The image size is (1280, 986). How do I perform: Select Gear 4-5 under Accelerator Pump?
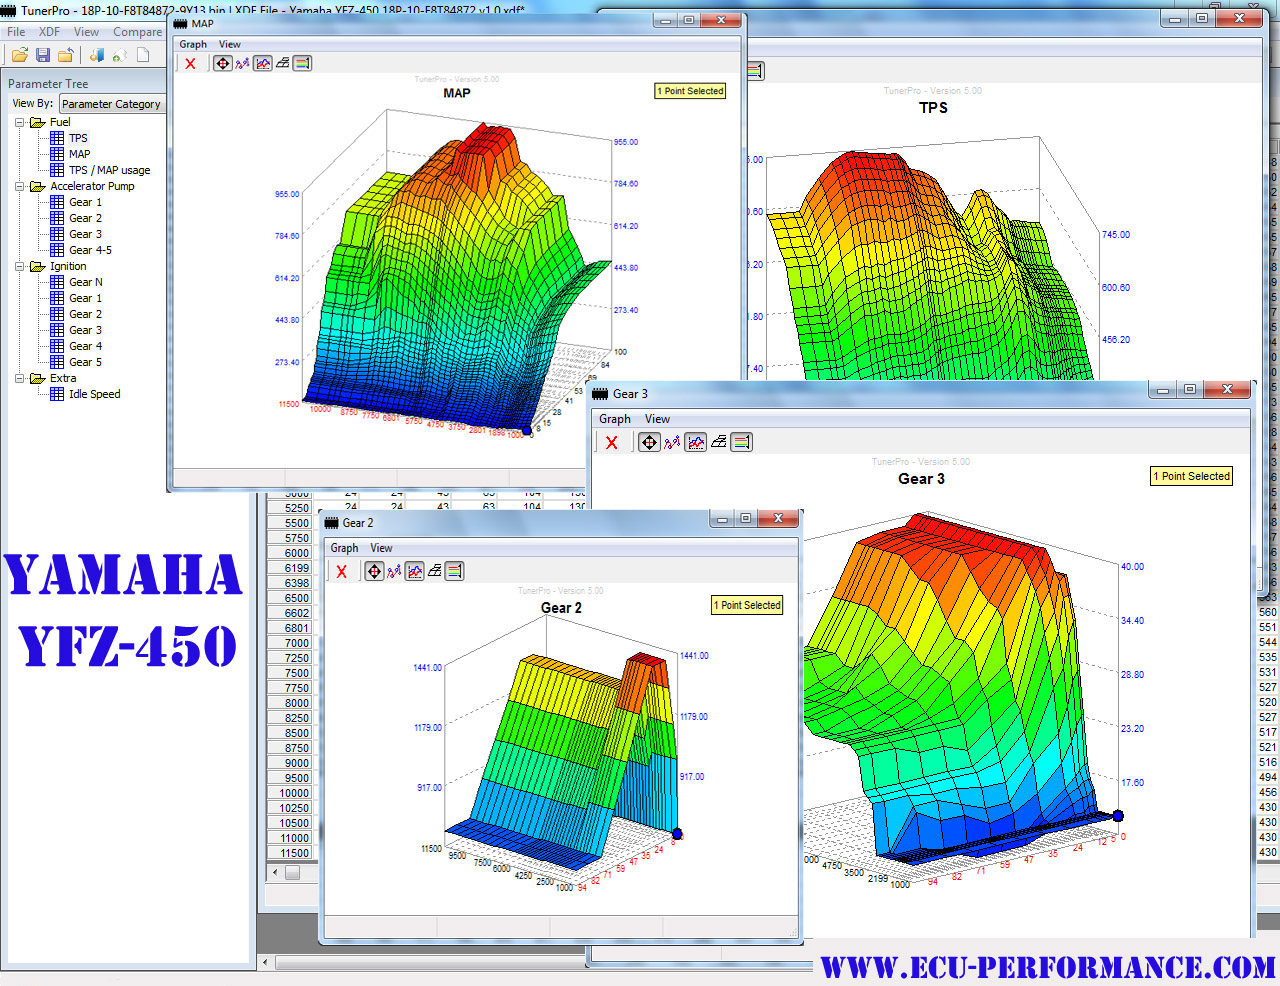click(90, 250)
